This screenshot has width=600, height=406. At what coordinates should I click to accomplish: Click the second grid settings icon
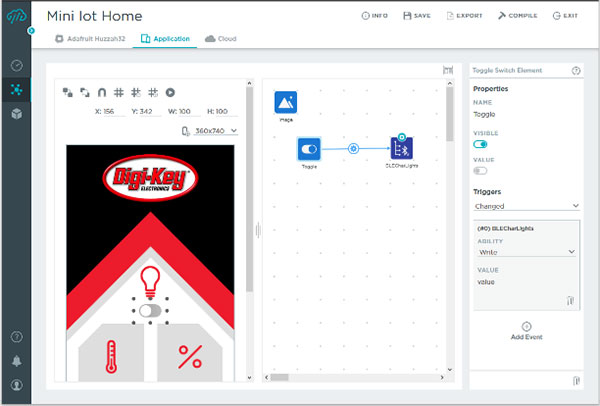point(136,92)
